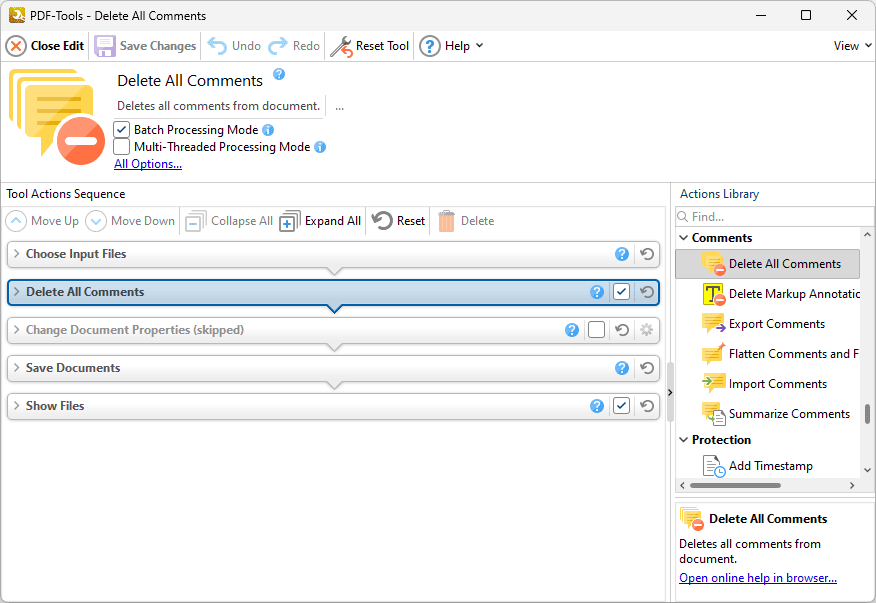Click the Close Edit icon
The image size is (876, 603).
click(x=16, y=46)
